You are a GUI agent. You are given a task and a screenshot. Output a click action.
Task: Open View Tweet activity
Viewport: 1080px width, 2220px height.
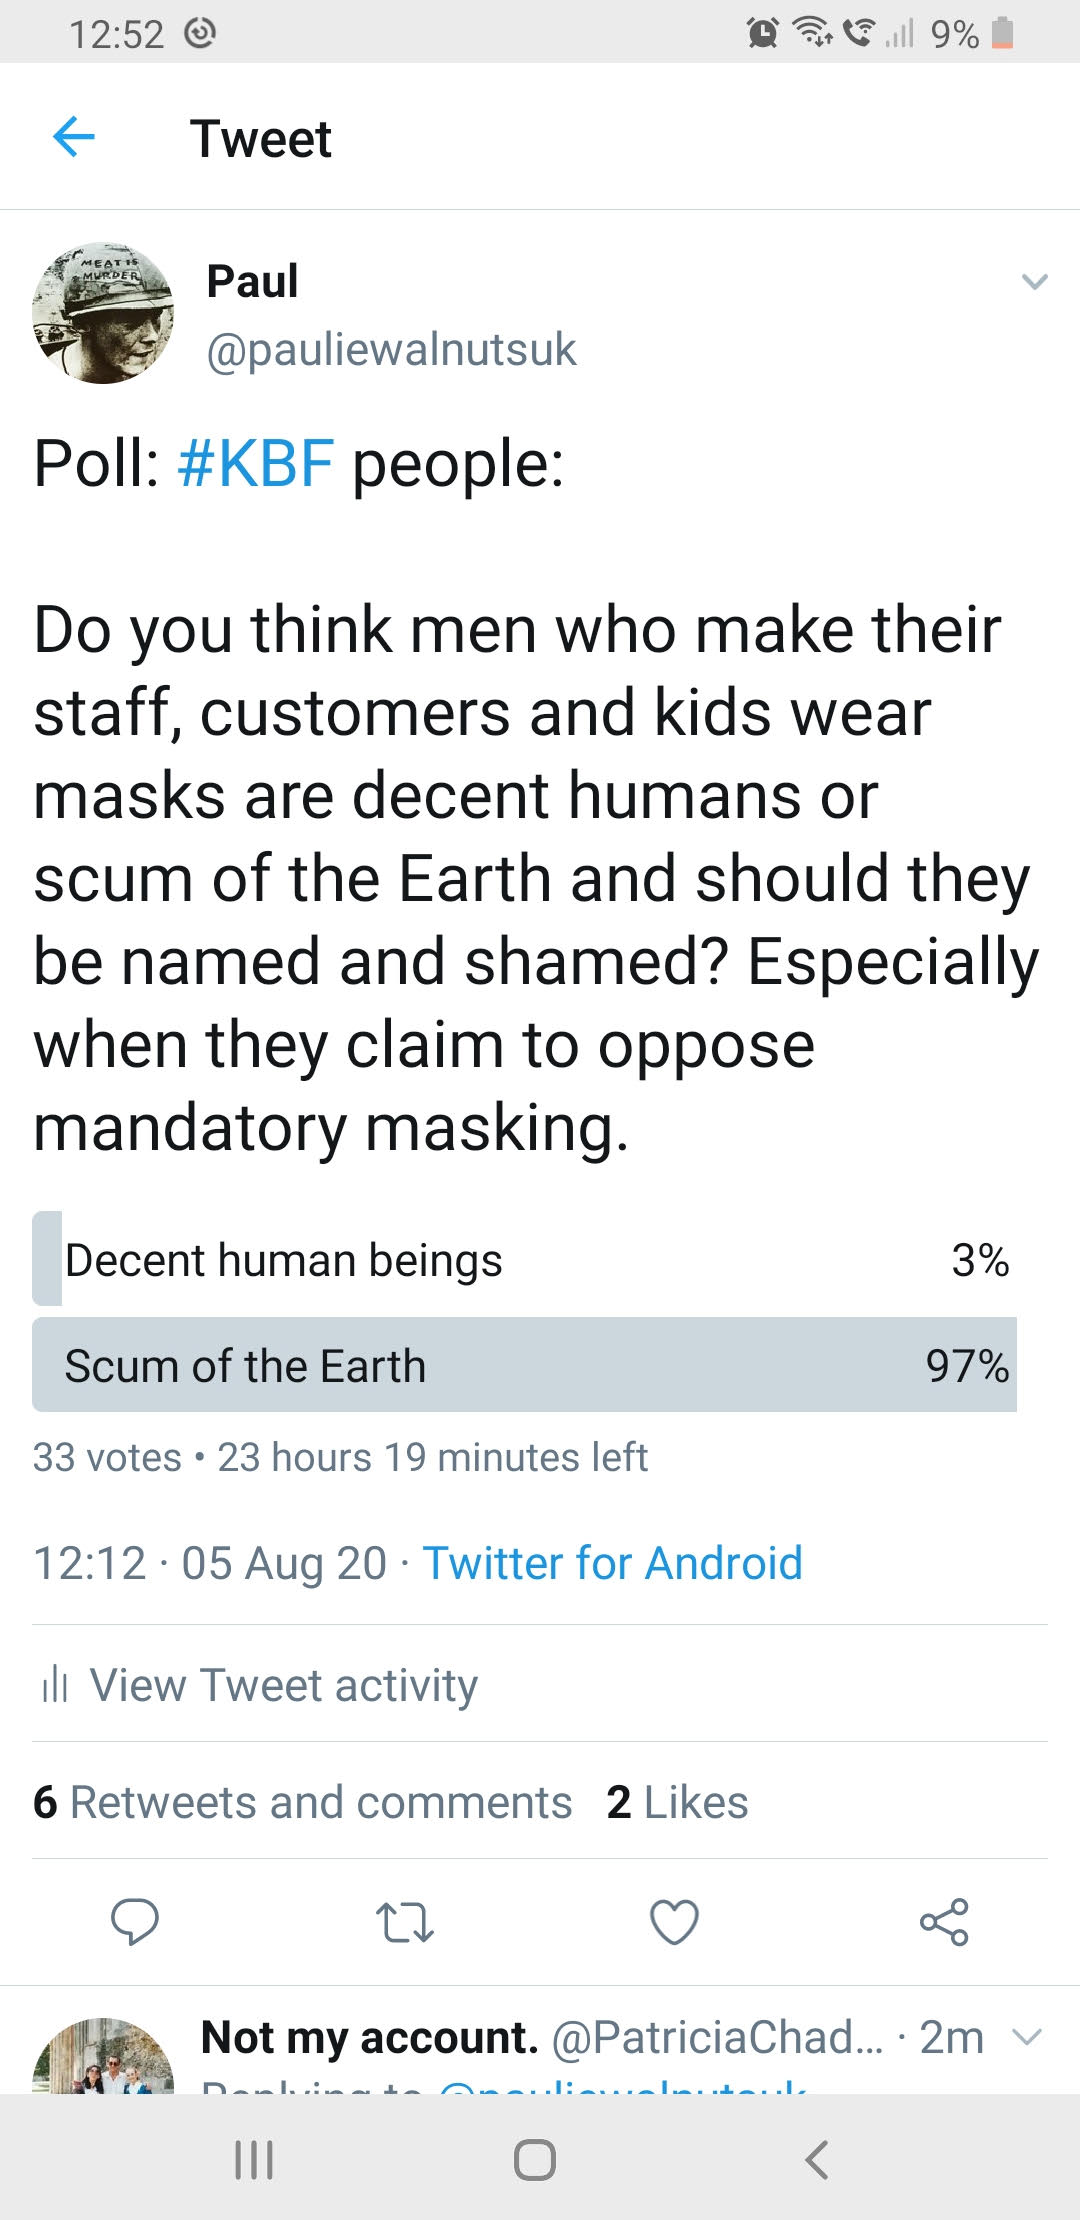tap(284, 1685)
